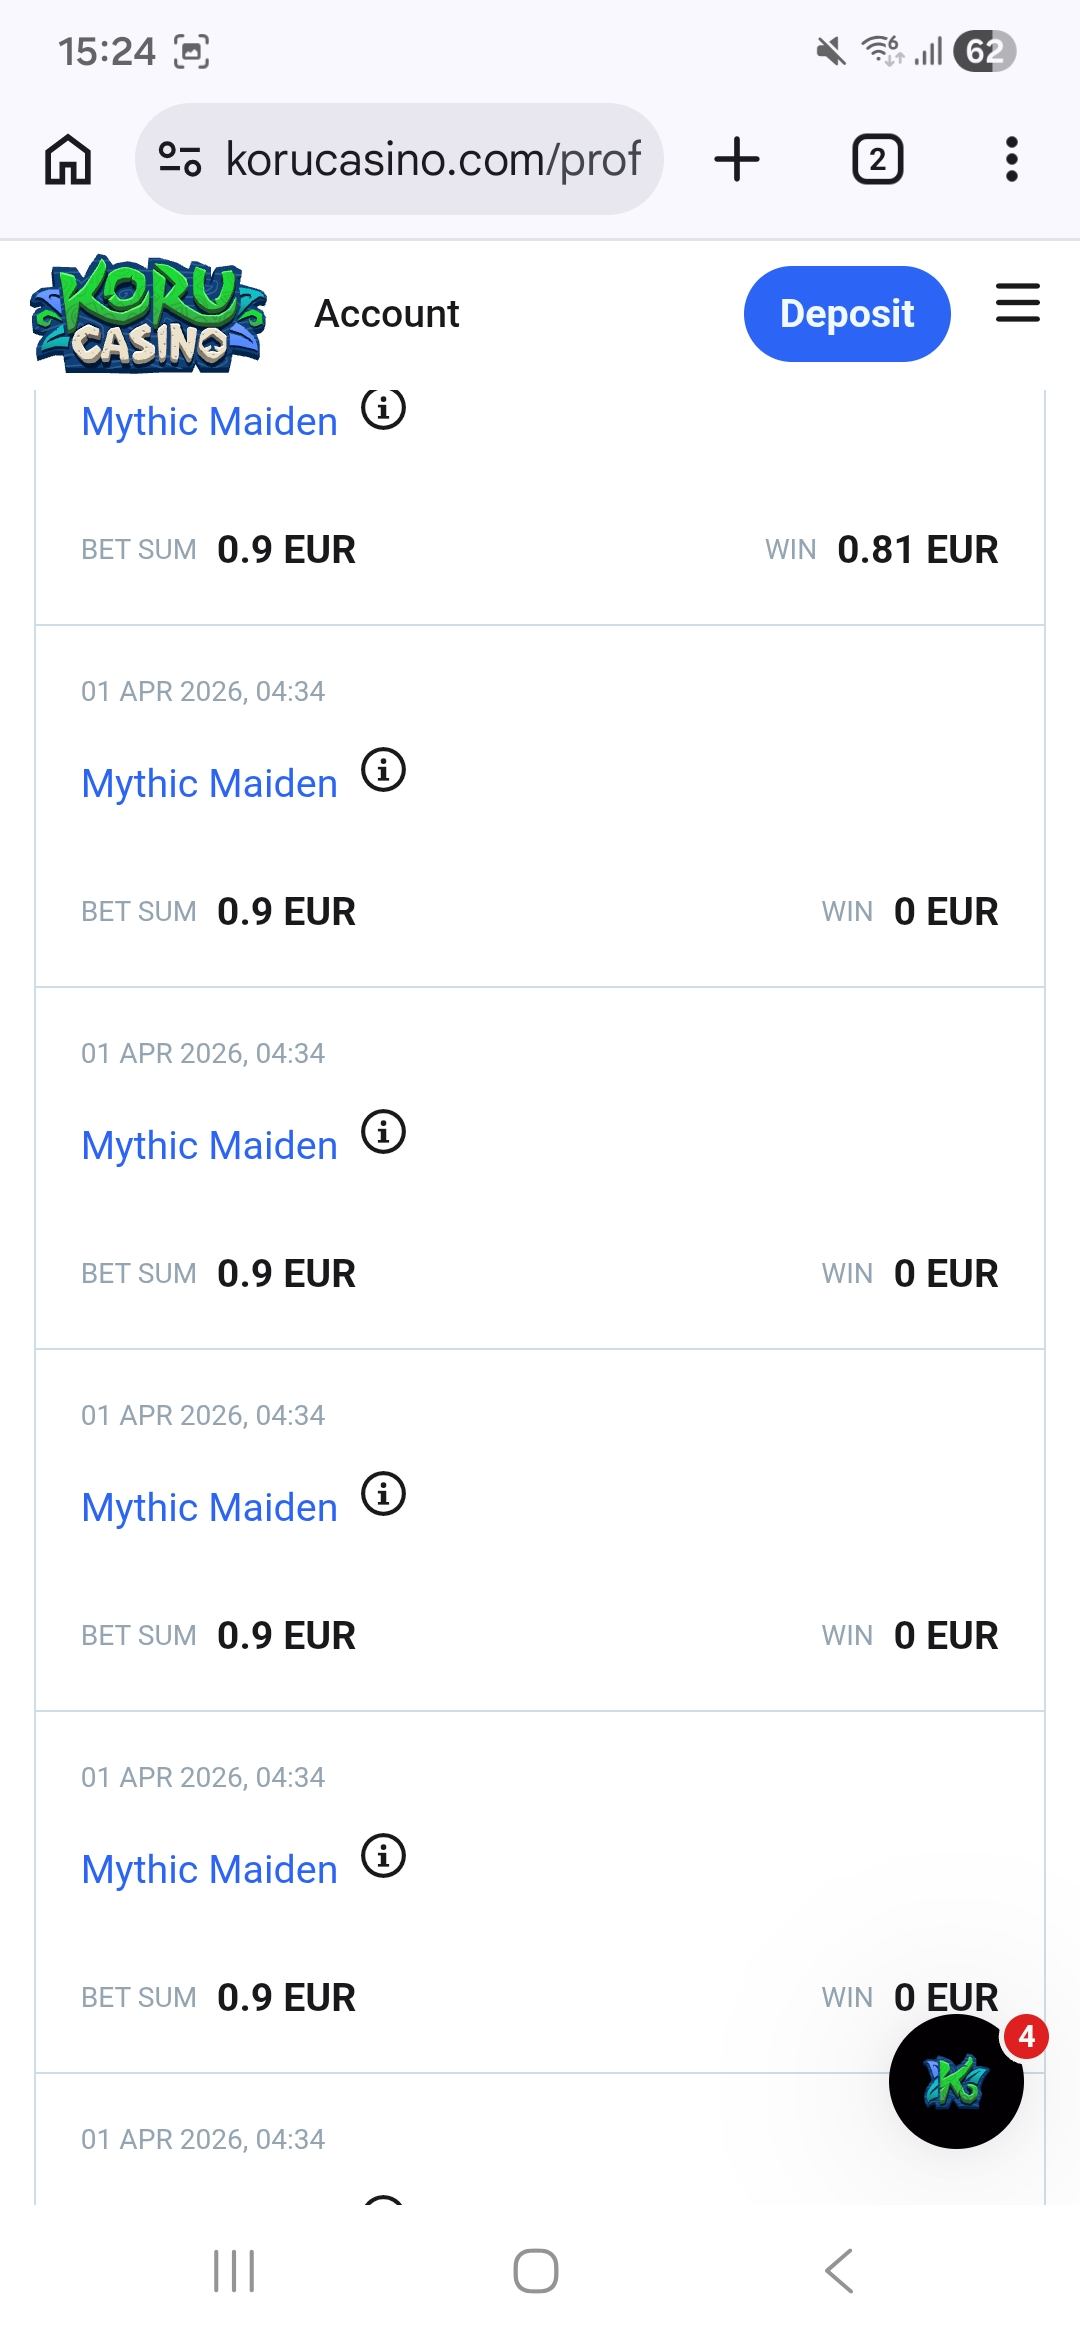Tap info icon on the first 0 EUR win entry
Image resolution: width=1080 pixels, height=2340 pixels.
point(383,771)
